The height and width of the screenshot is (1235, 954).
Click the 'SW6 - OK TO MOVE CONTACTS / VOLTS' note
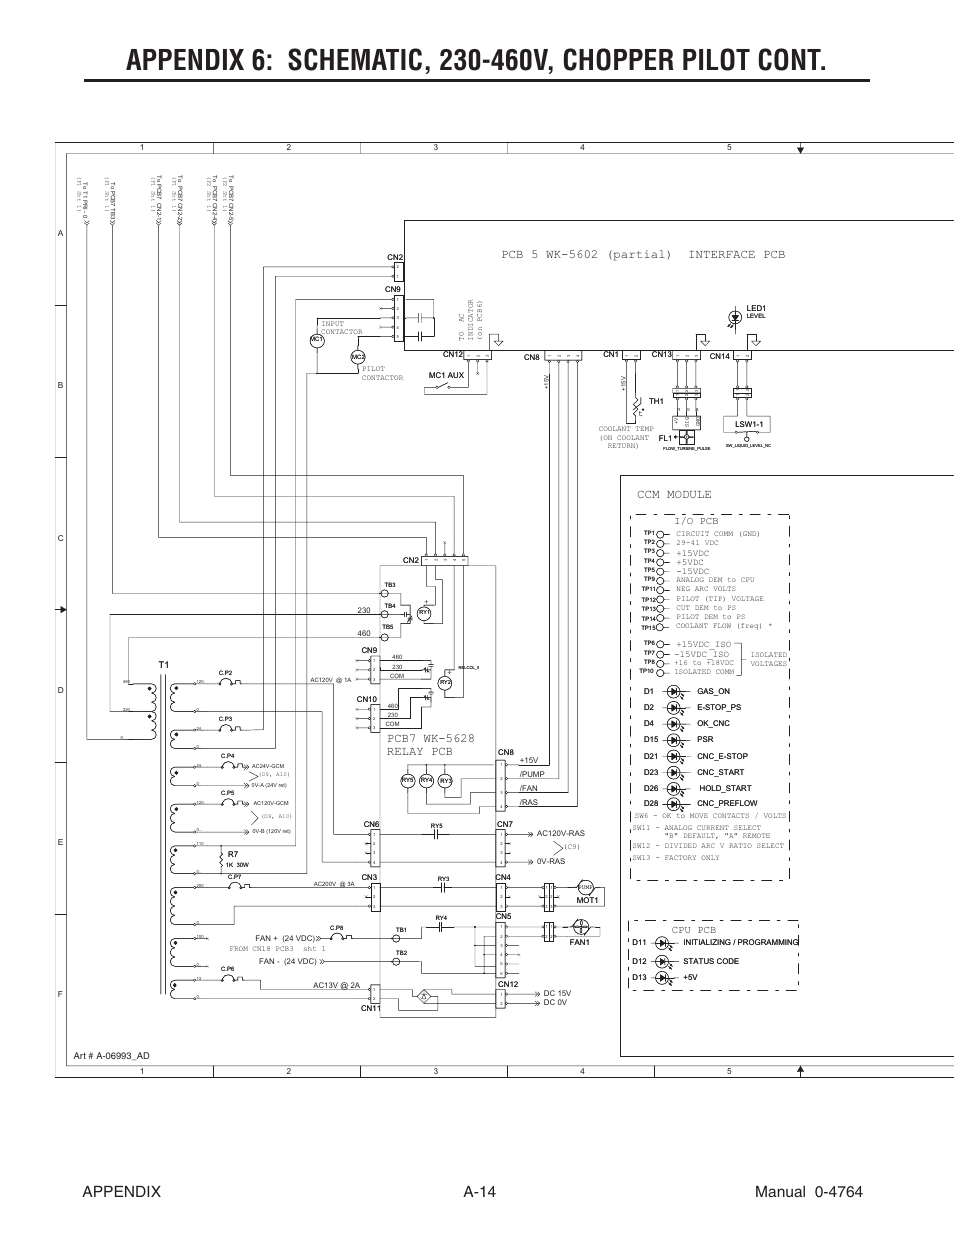point(709,816)
